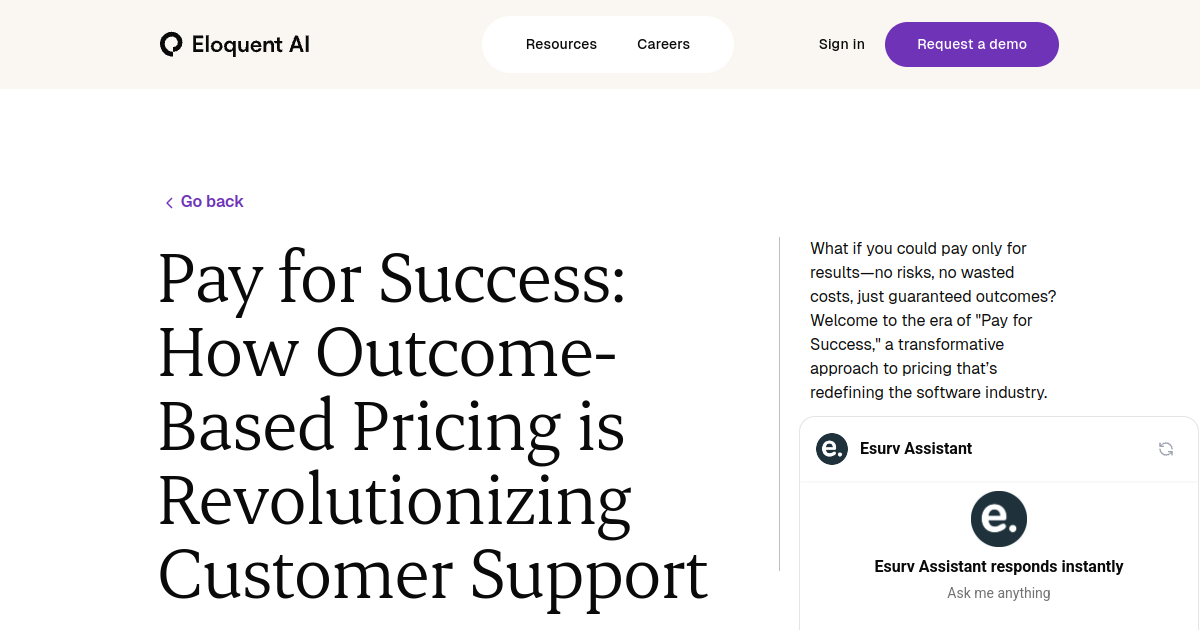Click the large Esurv avatar in chat
The height and width of the screenshot is (630, 1200).
coord(999,519)
